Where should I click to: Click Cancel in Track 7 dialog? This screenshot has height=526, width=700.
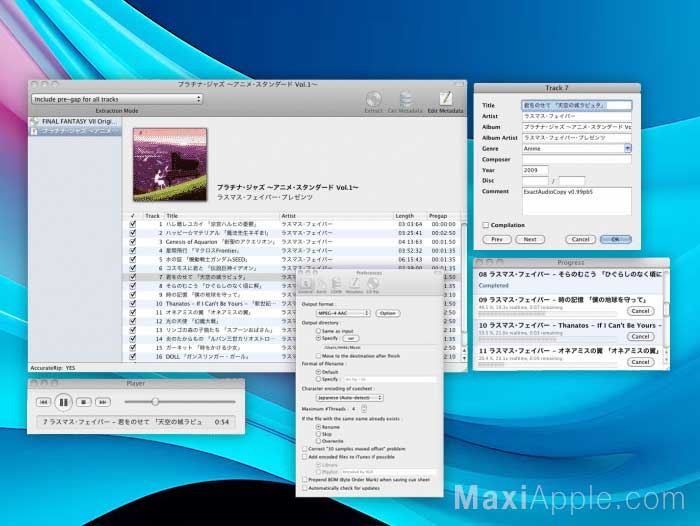pos(580,239)
